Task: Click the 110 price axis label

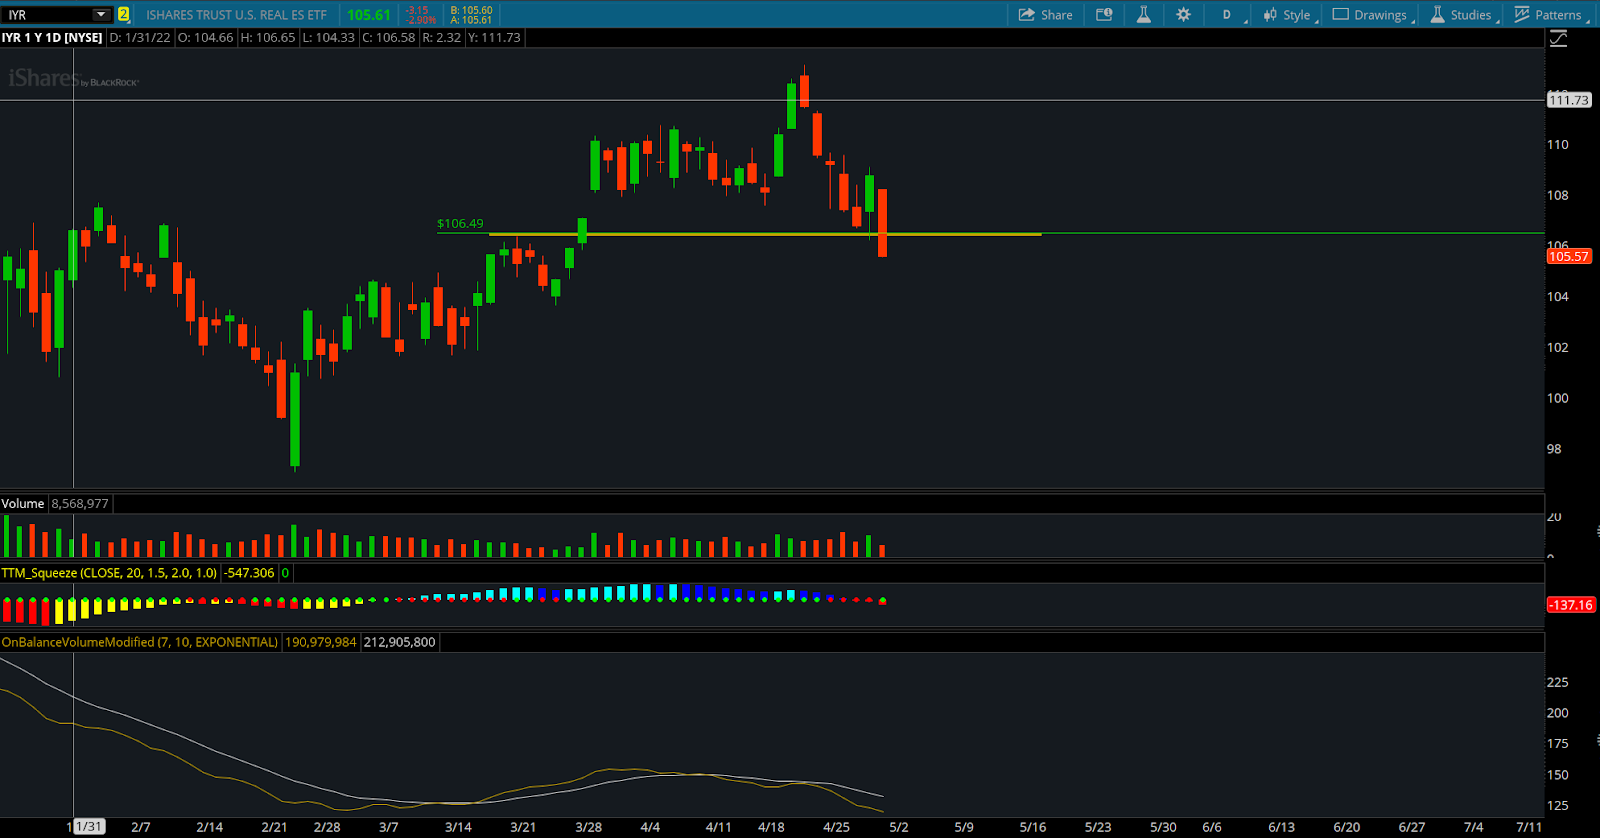Action: point(1557,144)
